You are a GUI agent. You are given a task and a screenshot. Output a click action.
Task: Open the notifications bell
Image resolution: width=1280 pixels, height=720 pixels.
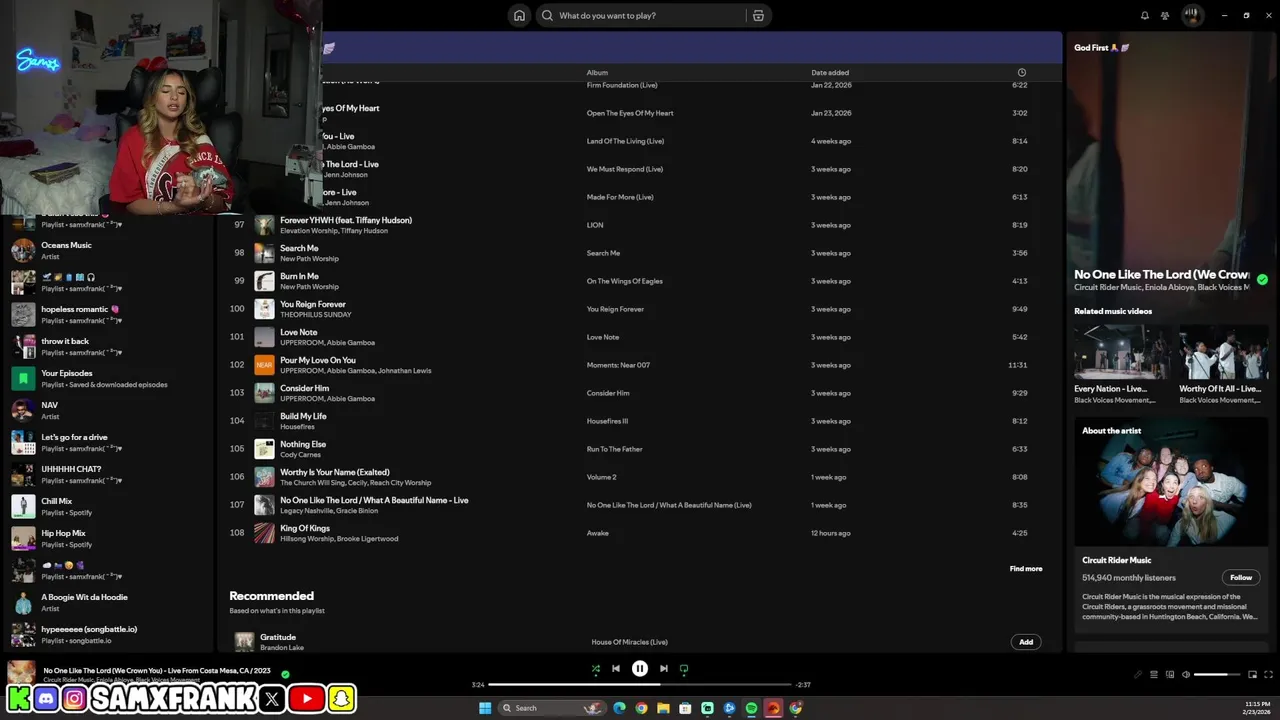coord(1145,15)
